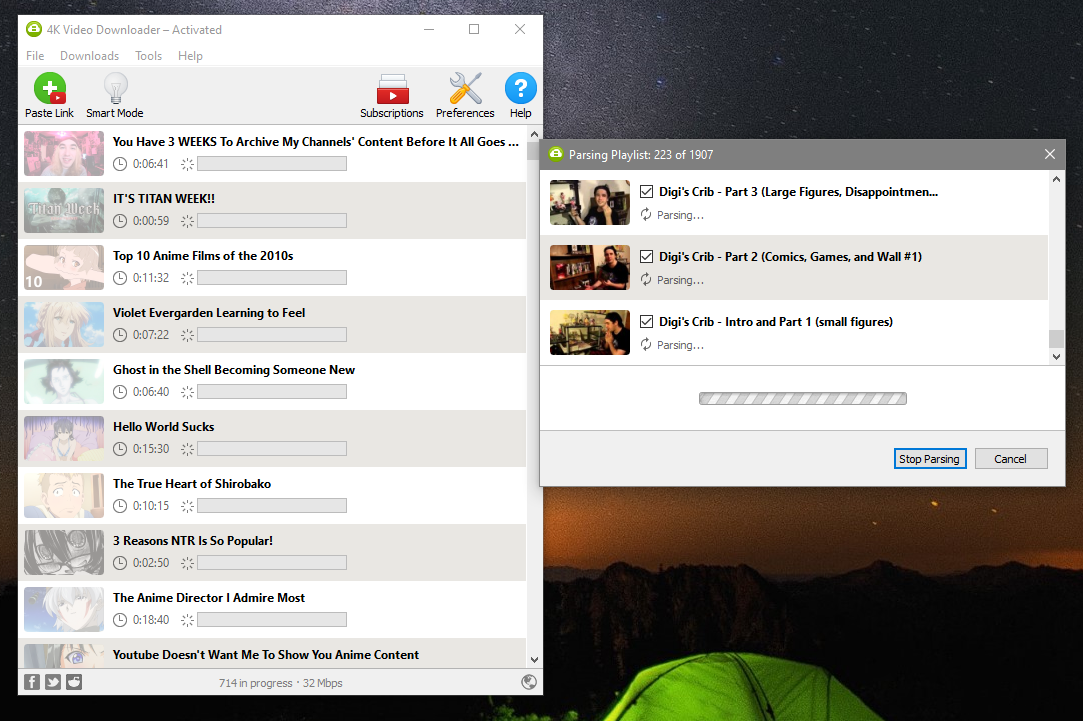
Task: Click the 0:00:59 duration text
Action: point(151,221)
